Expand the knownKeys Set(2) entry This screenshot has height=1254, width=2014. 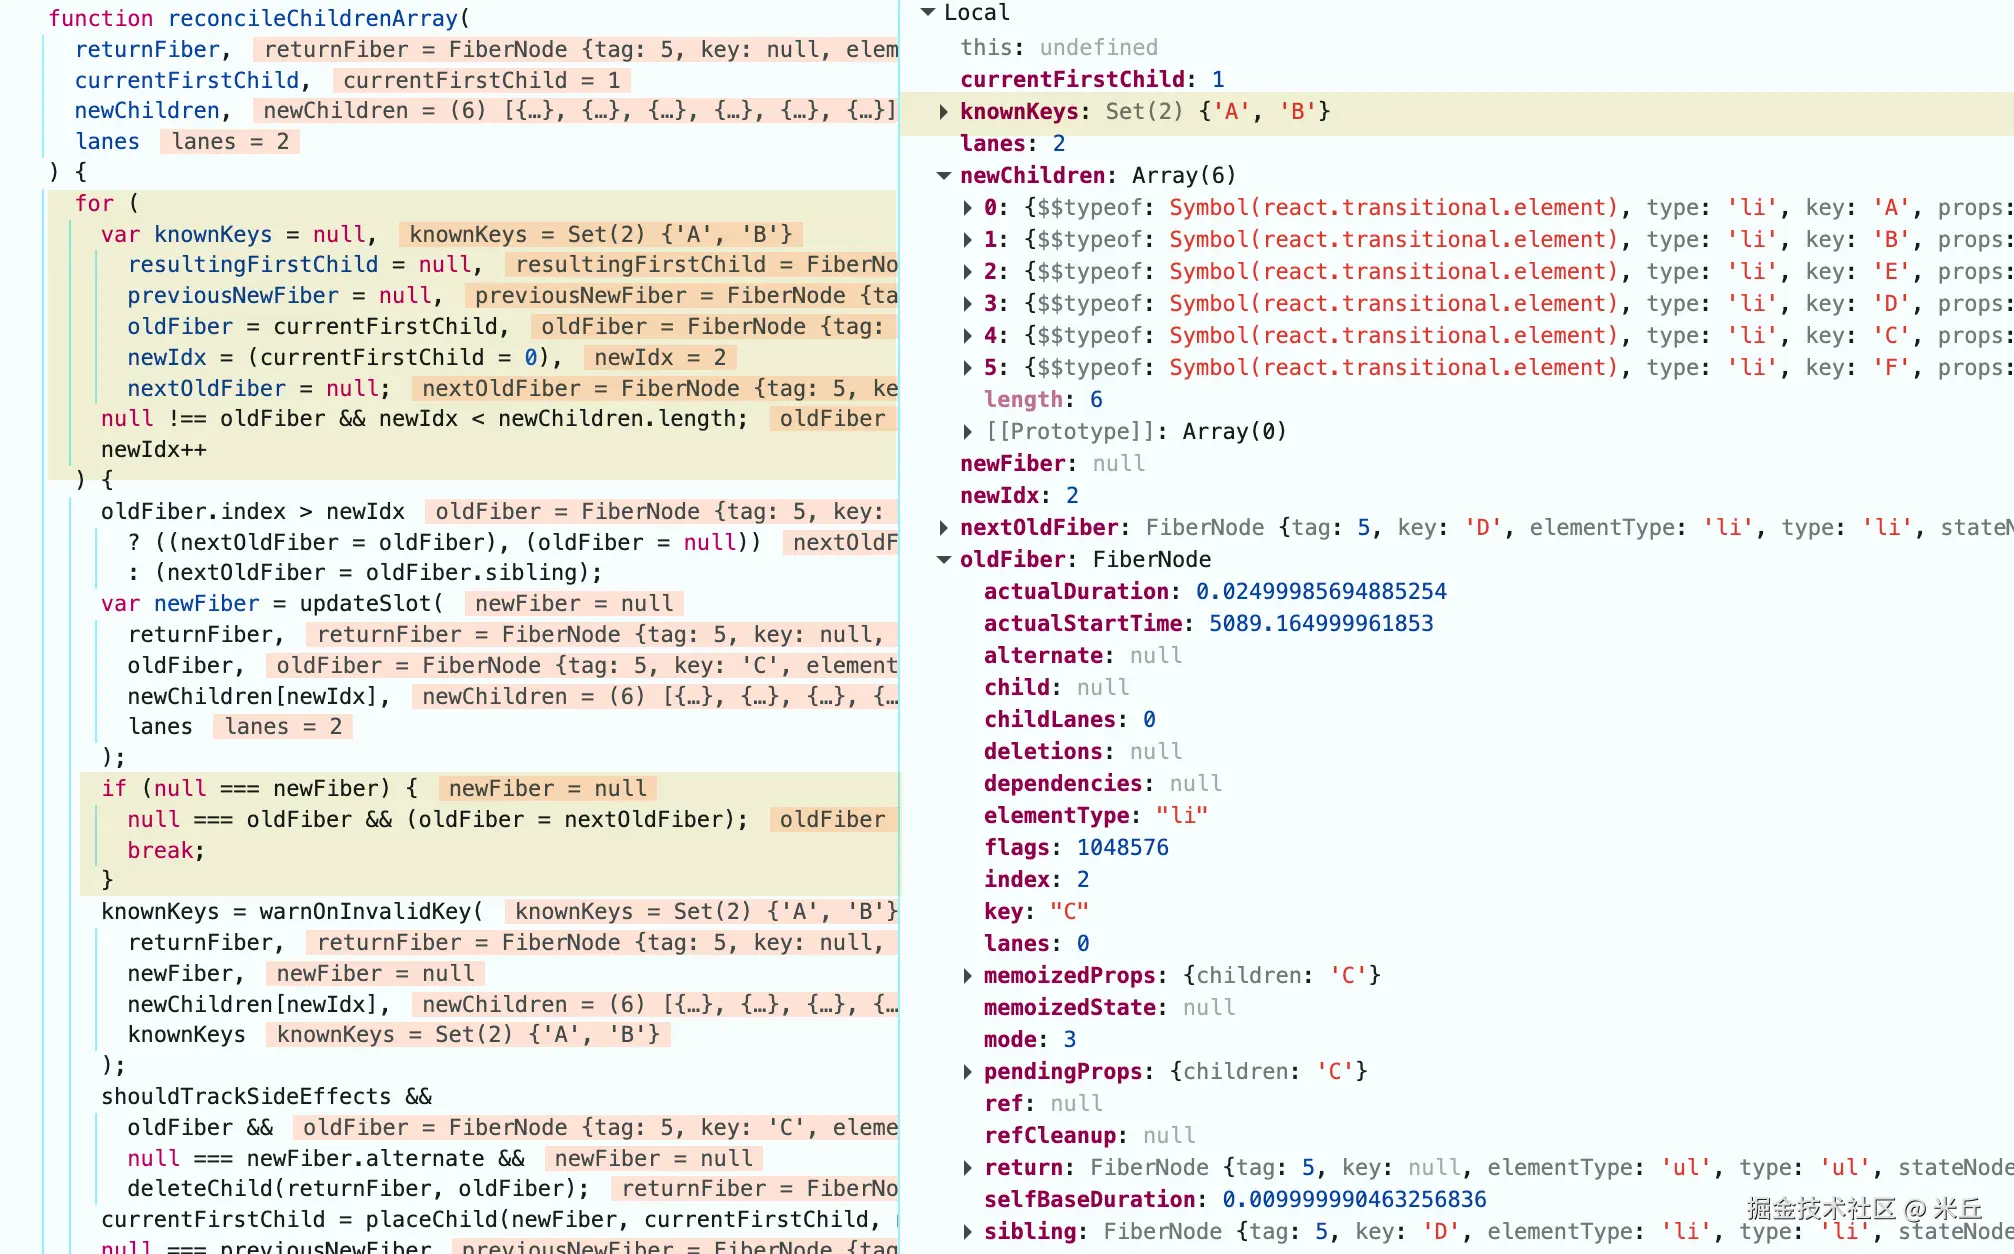click(943, 111)
